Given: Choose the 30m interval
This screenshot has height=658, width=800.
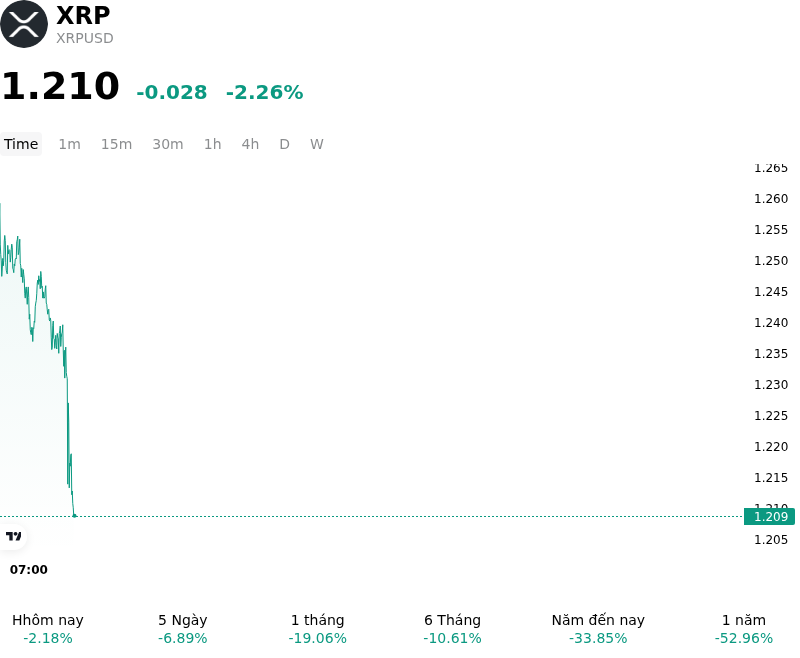Looking at the screenshot, I should pyautogui.click(x=168, y=144).
